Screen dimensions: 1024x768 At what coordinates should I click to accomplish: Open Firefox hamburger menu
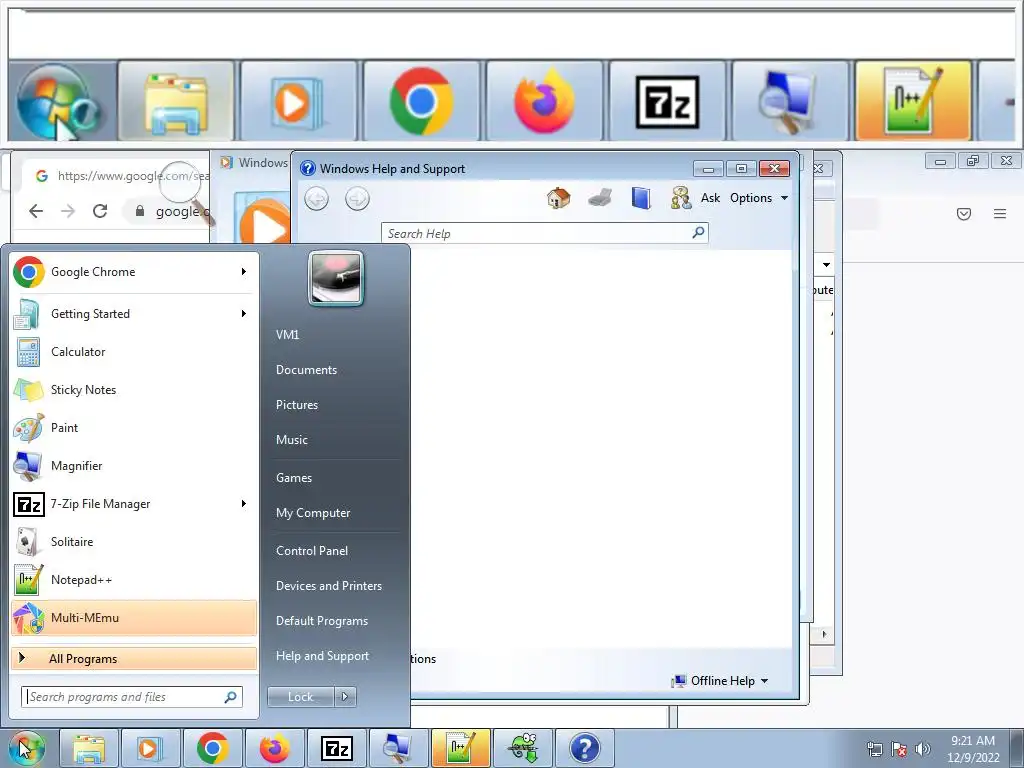click(1000, 214)
